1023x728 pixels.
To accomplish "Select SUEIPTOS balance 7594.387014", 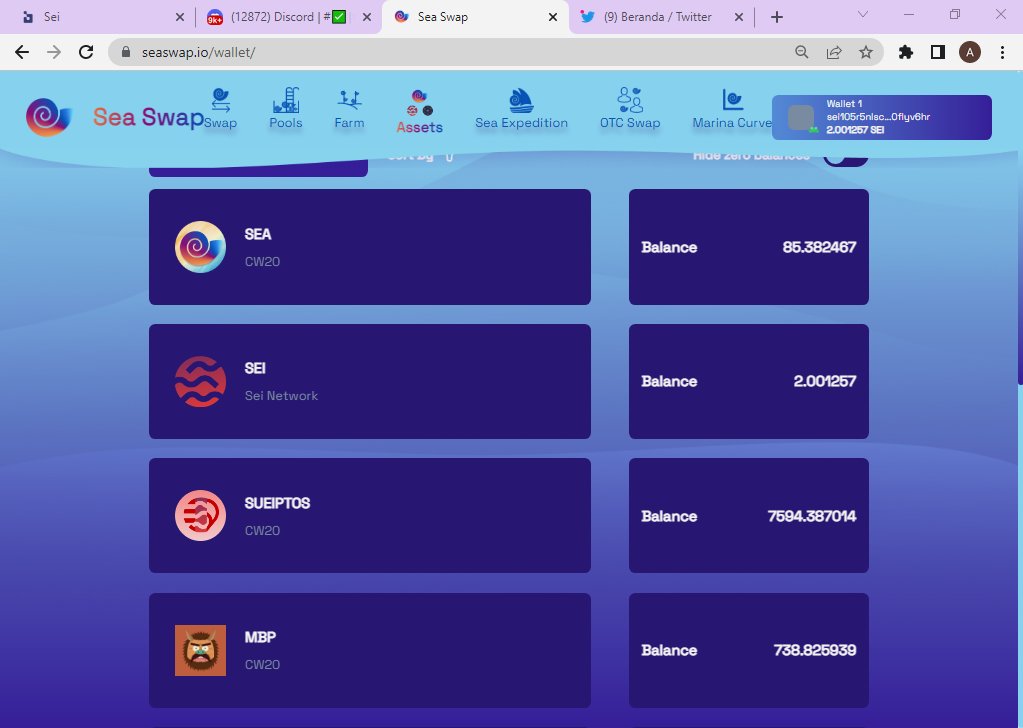I will tap(812, 516).
